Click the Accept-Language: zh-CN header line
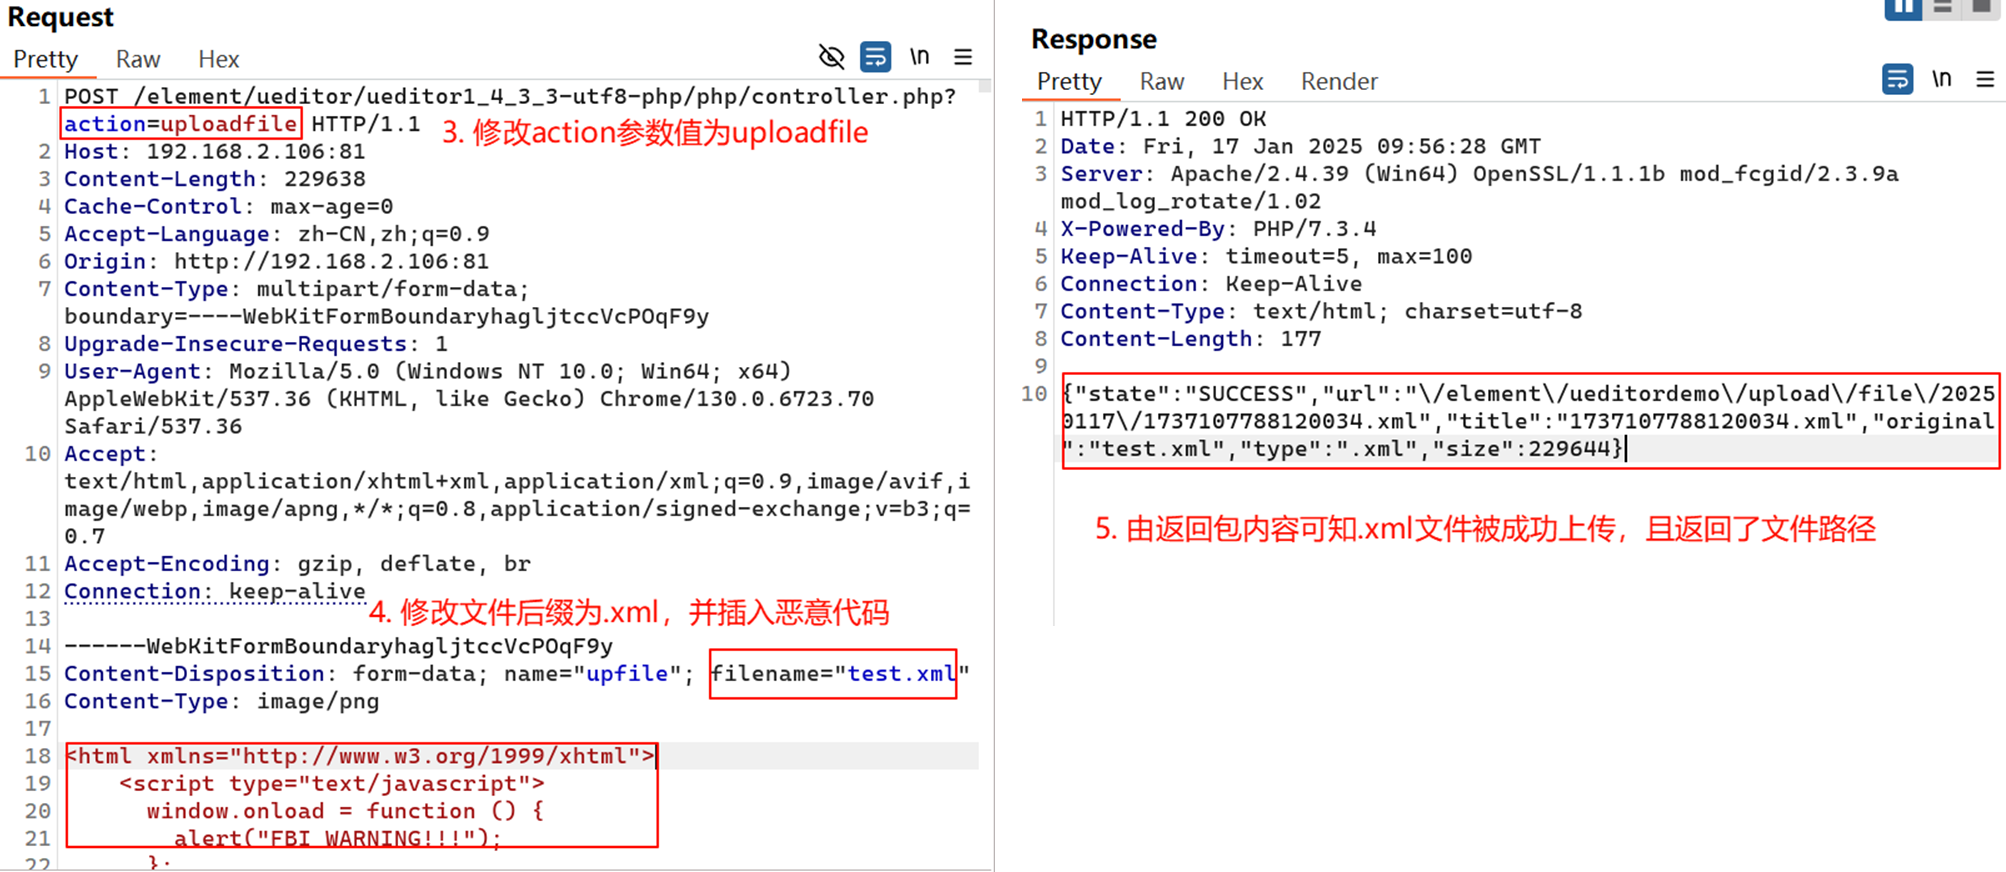 (277, 234)
